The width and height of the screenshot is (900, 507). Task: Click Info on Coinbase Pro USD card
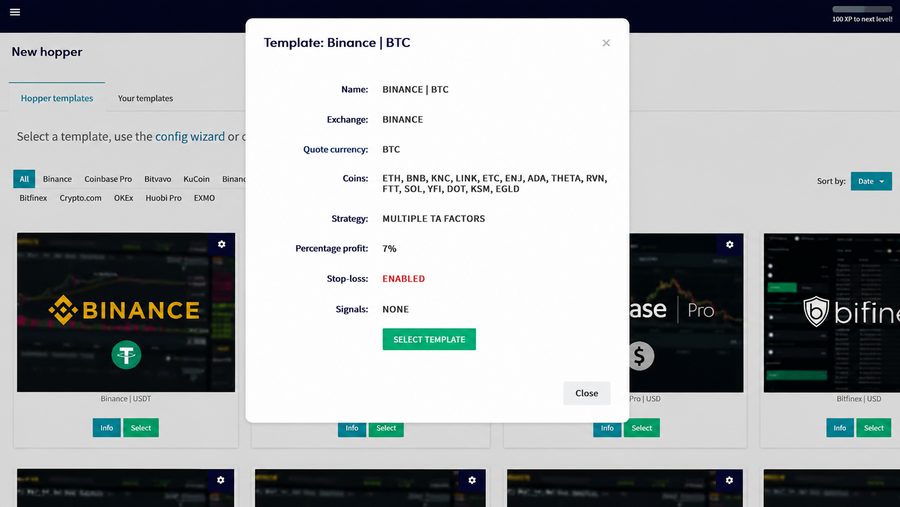(607, 428)
